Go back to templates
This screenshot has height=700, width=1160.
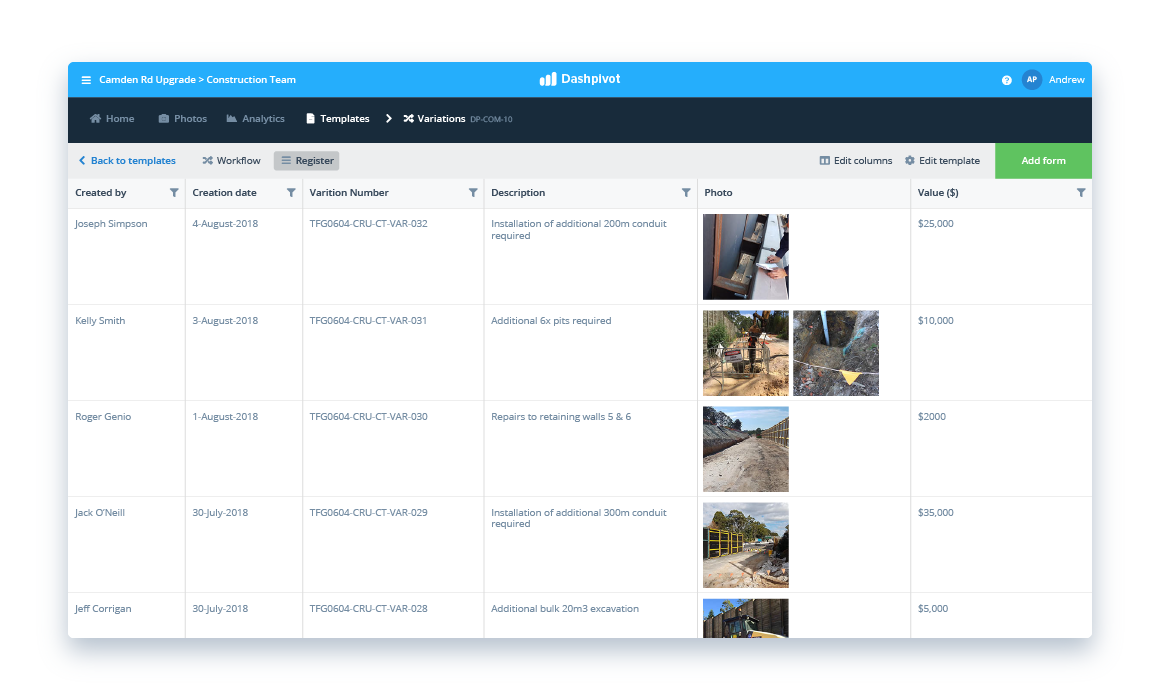pyautogui.click(x=127, y=161)
